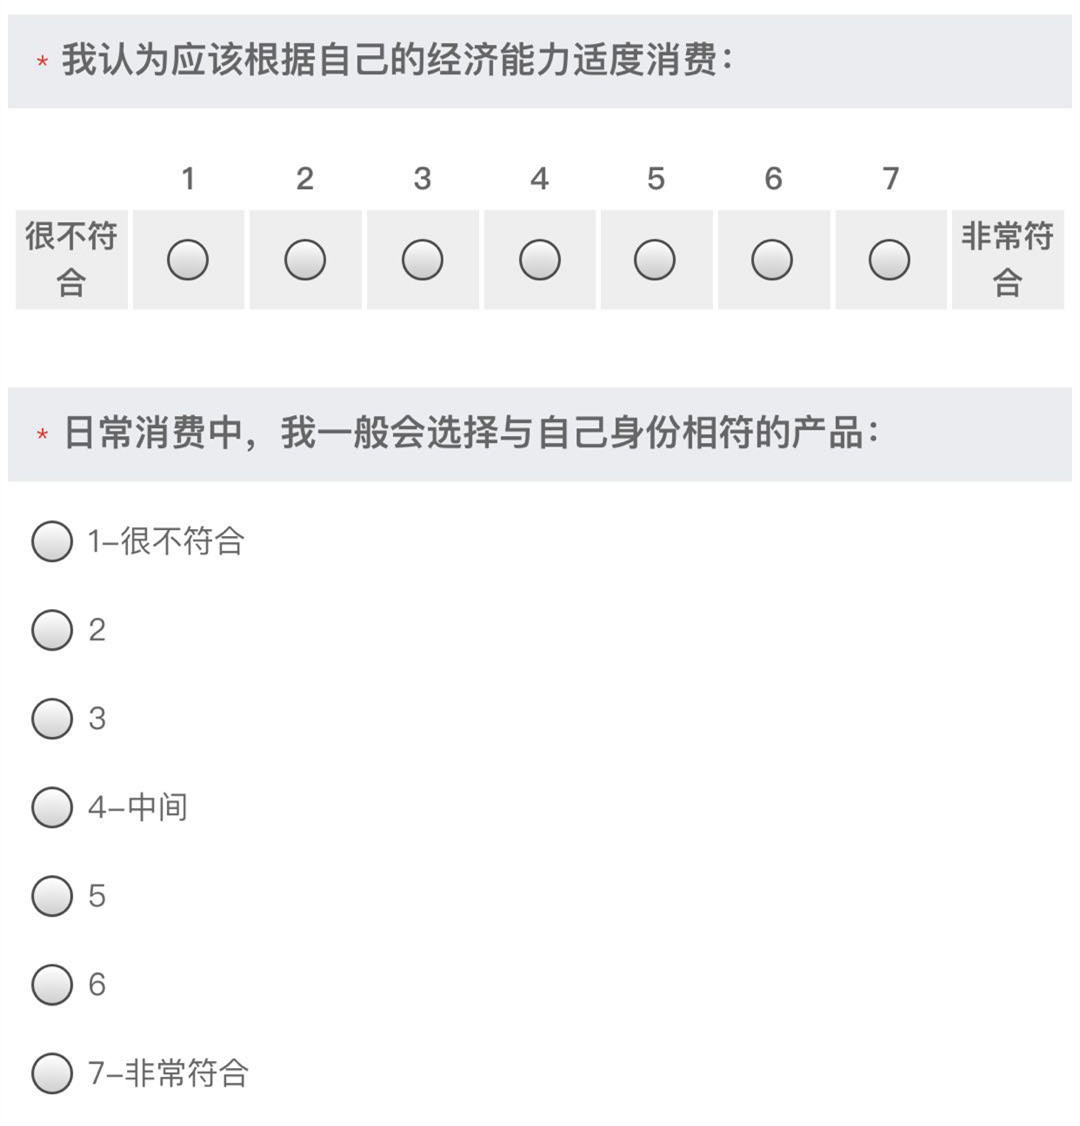
Task: Click the 日常消费中 question title
Action: tap(470, 434)
